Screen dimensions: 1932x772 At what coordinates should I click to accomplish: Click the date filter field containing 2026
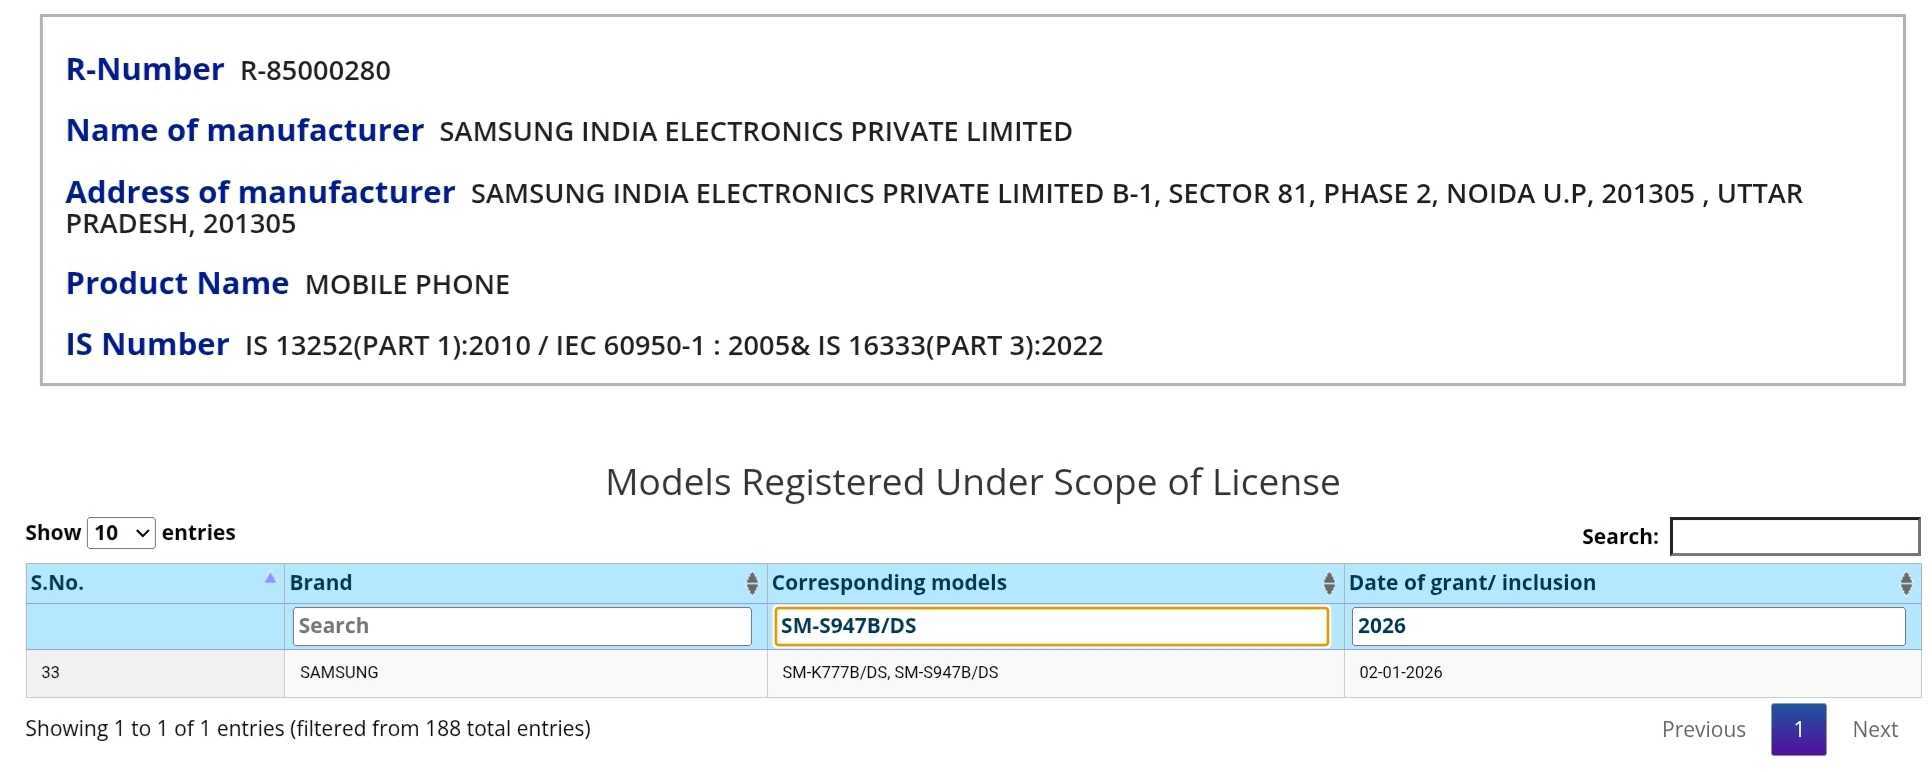pyautogui.click(x=1627, y=626)
